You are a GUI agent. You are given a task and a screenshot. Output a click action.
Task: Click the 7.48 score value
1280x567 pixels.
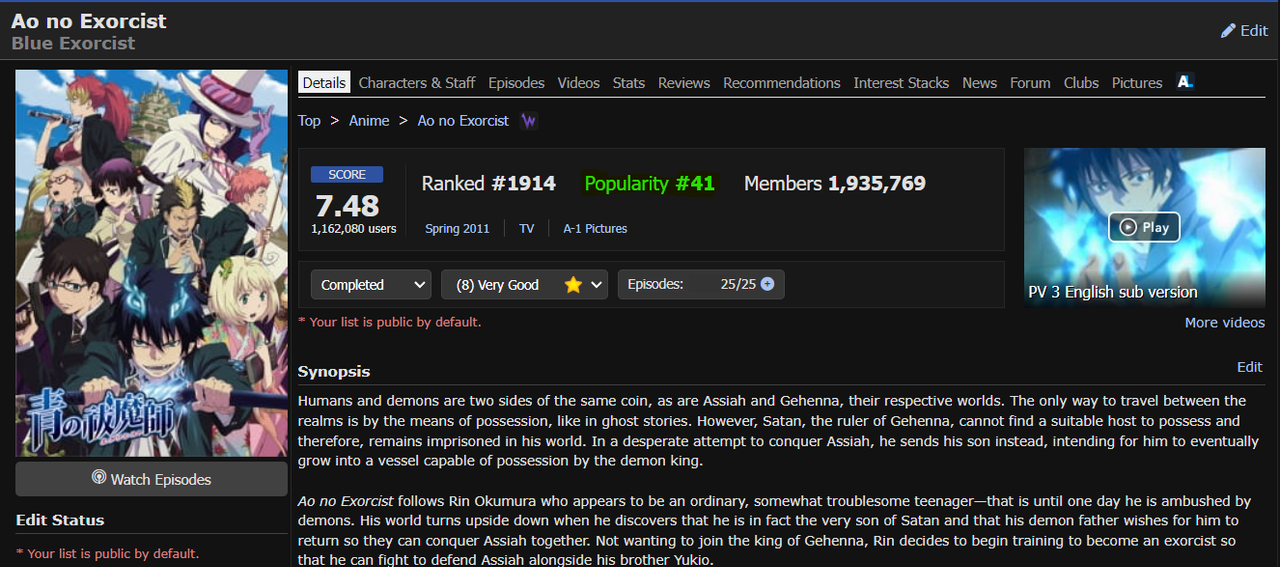tap(347, 206)
